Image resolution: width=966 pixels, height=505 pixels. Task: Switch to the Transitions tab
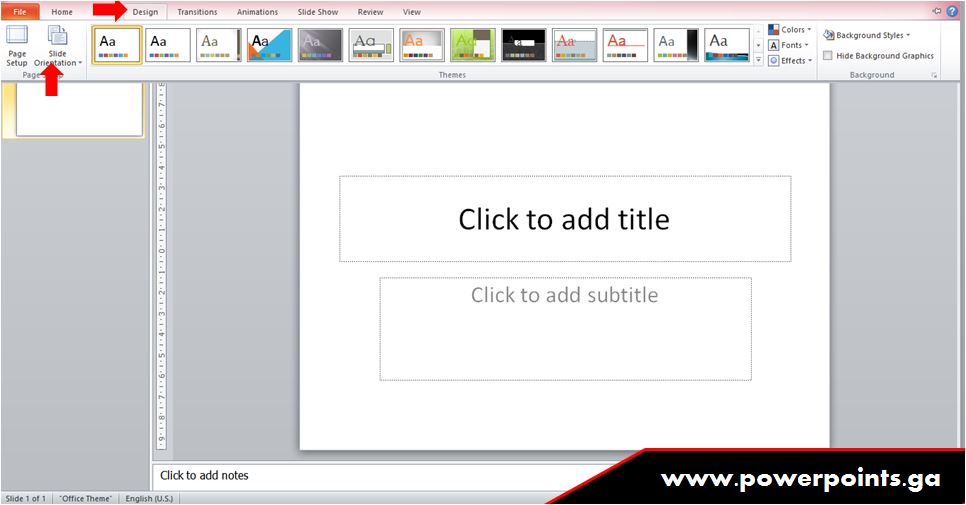[197, 12]
